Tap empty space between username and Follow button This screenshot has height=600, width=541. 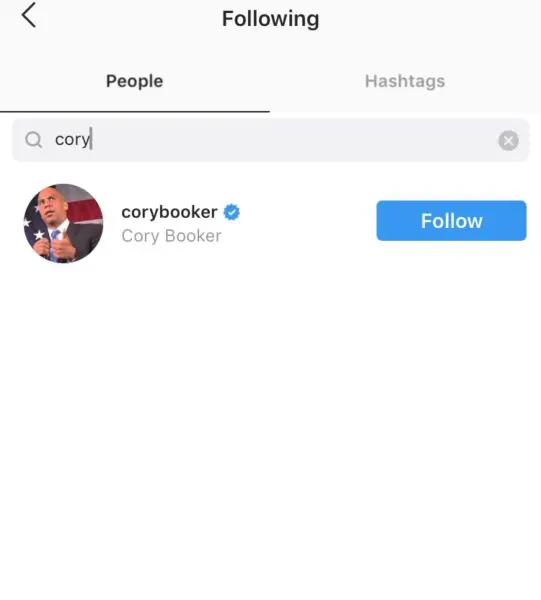click(x=306, y=222)
